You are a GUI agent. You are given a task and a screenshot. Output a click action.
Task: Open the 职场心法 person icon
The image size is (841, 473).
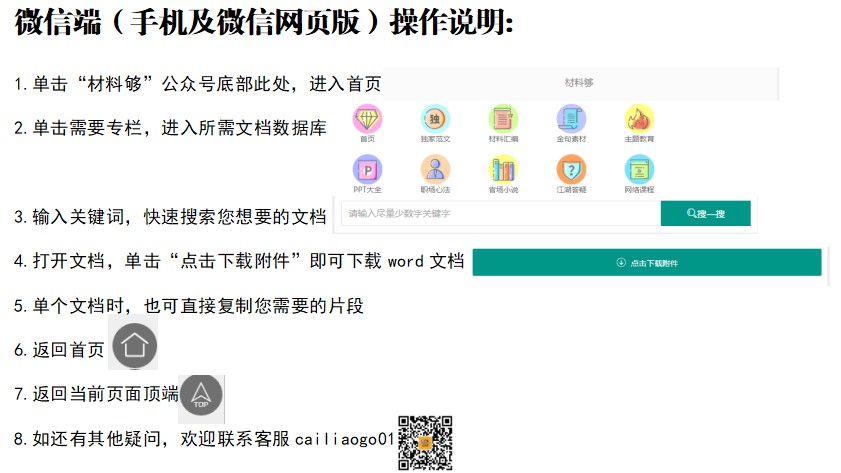(x=435, y=170)
